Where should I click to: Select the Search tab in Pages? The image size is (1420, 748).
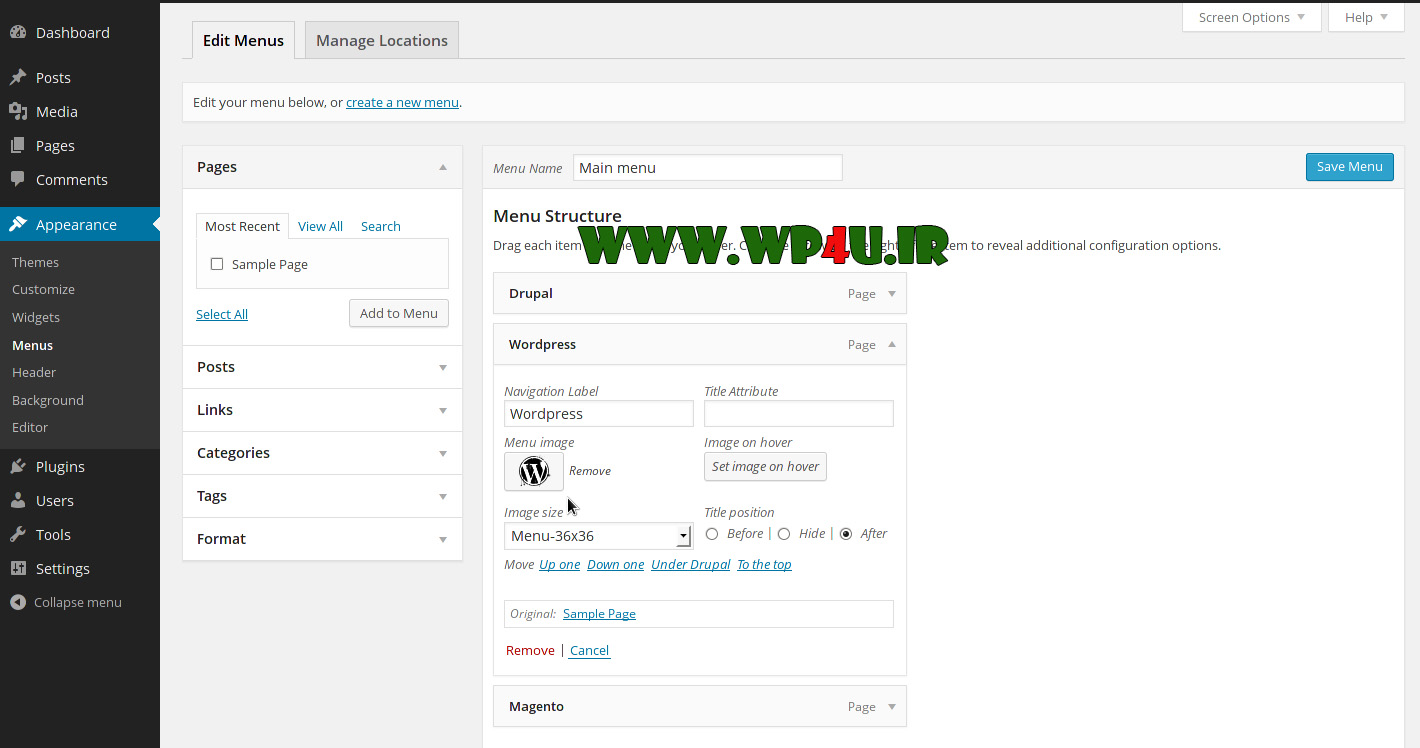(x=381, y=226)
